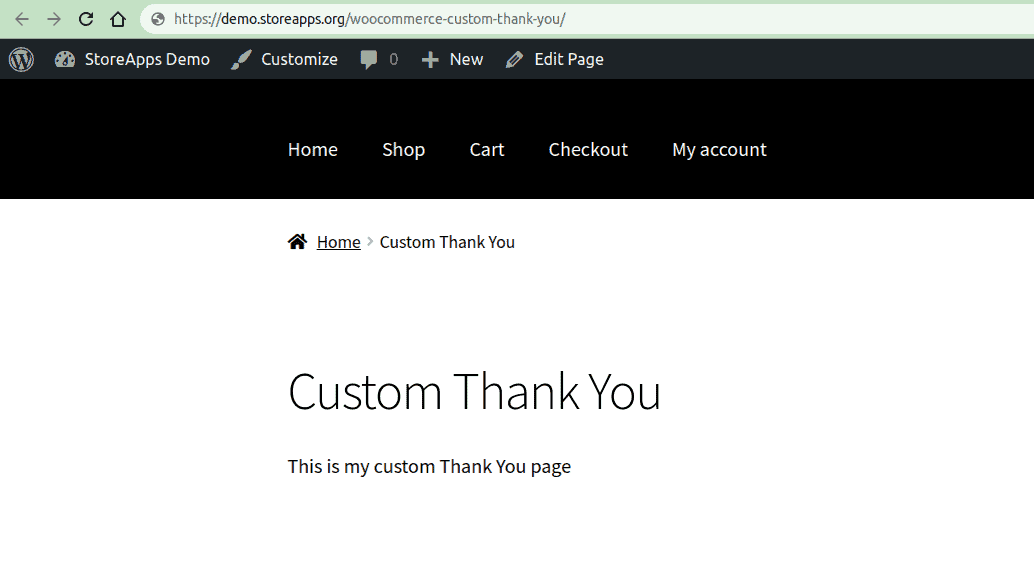Screen dimensions: 1034x577
Task: Click the browser back arrow
Action: tap(22, 19)
